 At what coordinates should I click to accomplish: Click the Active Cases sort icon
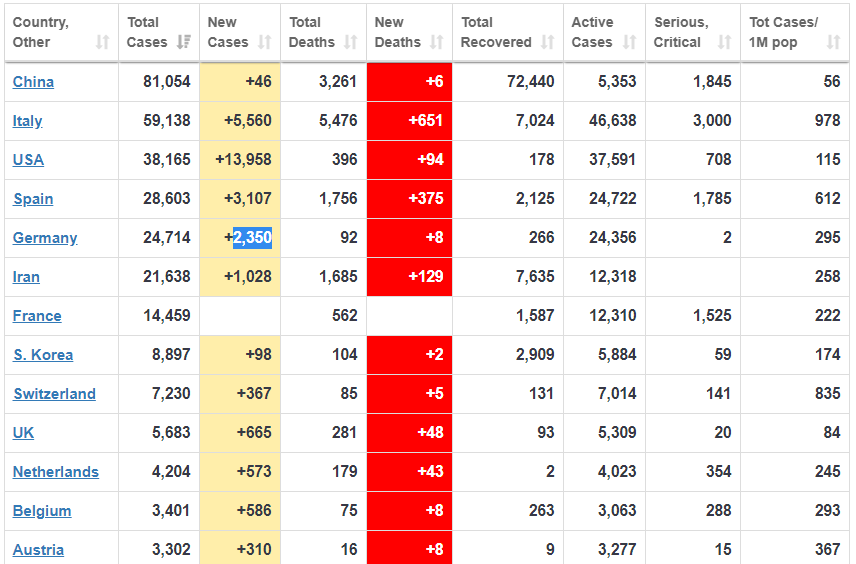(629, 42)
